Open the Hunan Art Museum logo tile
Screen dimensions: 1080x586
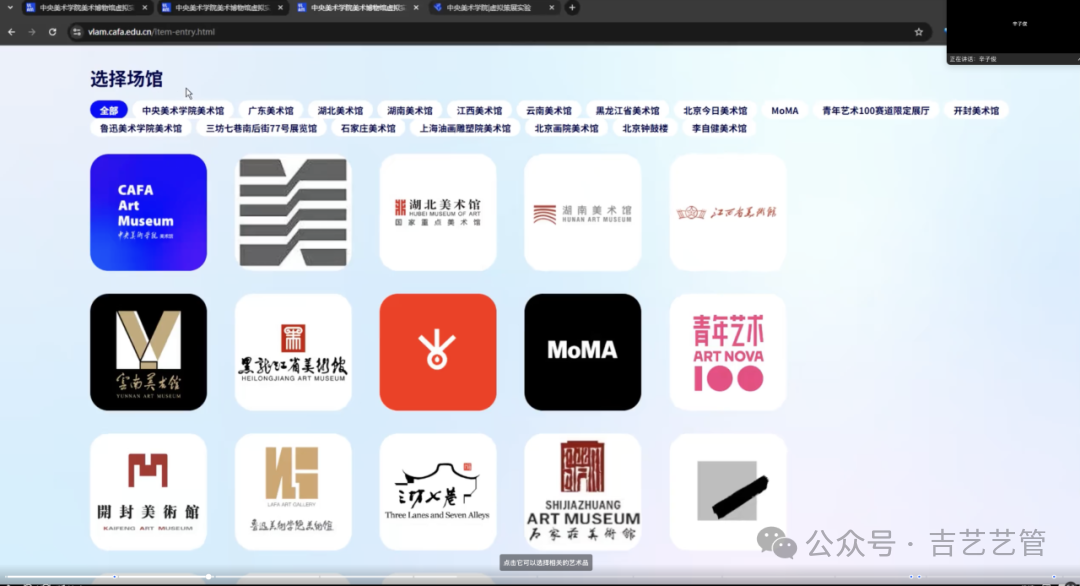click(x=582, y=212)
